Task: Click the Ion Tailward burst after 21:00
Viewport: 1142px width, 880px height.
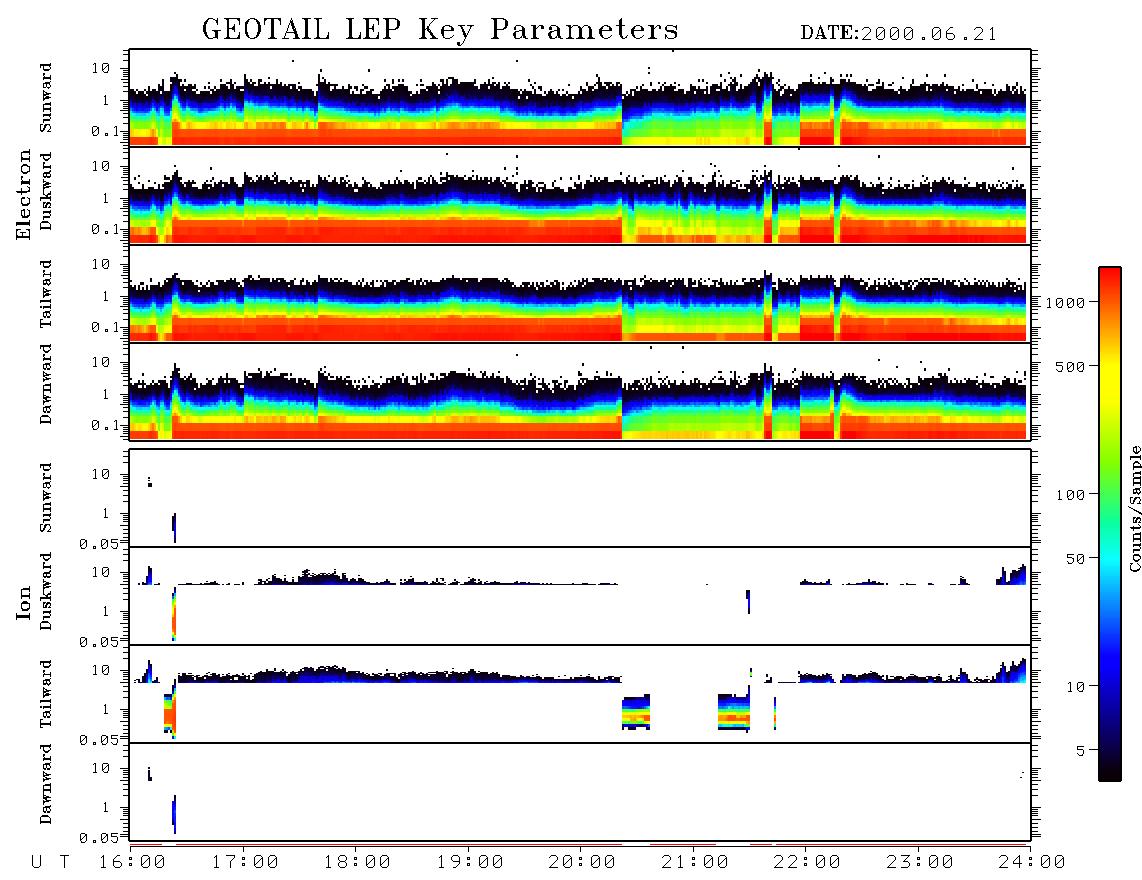Action: click(x=733, y=712)
